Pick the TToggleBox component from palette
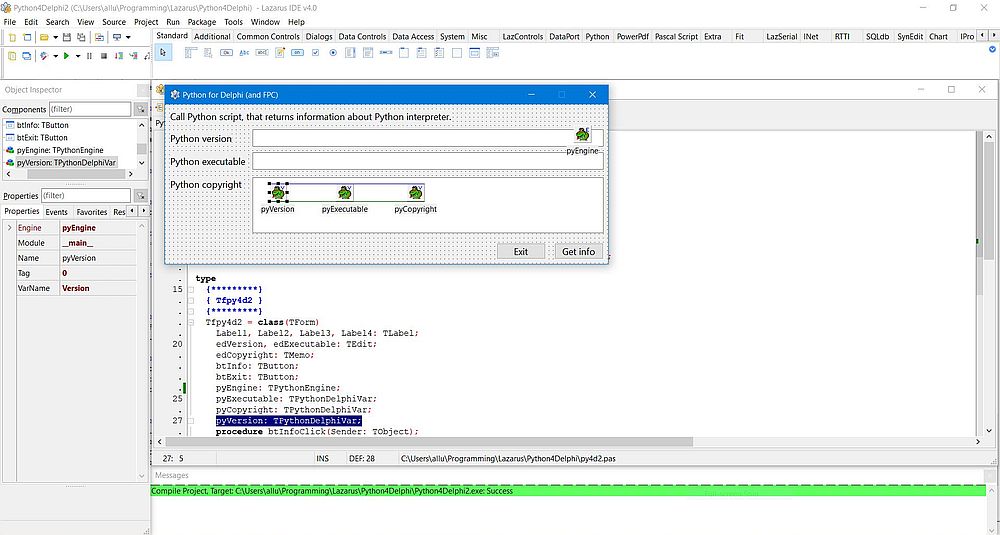This screenshot has height=535, width=1000. pos(297,53)
